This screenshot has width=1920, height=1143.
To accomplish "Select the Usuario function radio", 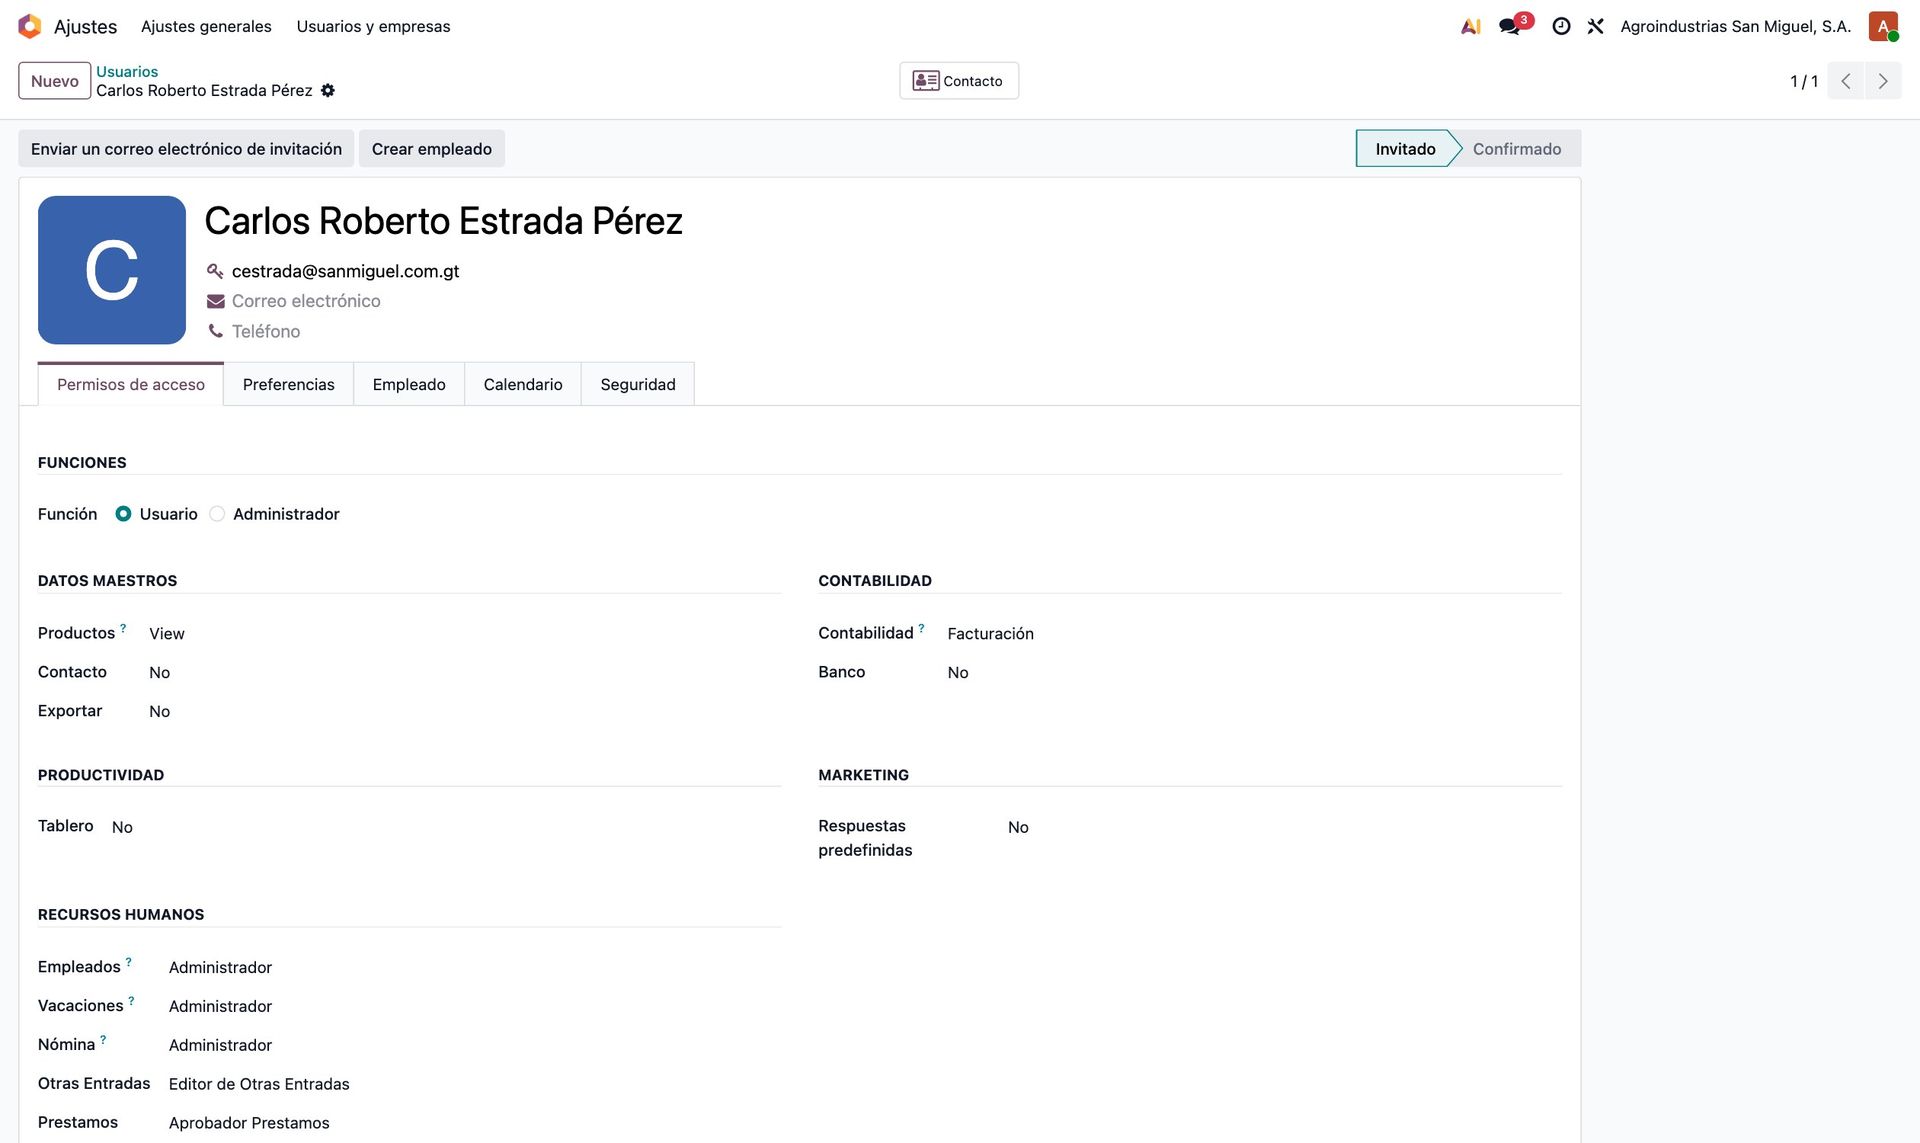I will (123, 514).
